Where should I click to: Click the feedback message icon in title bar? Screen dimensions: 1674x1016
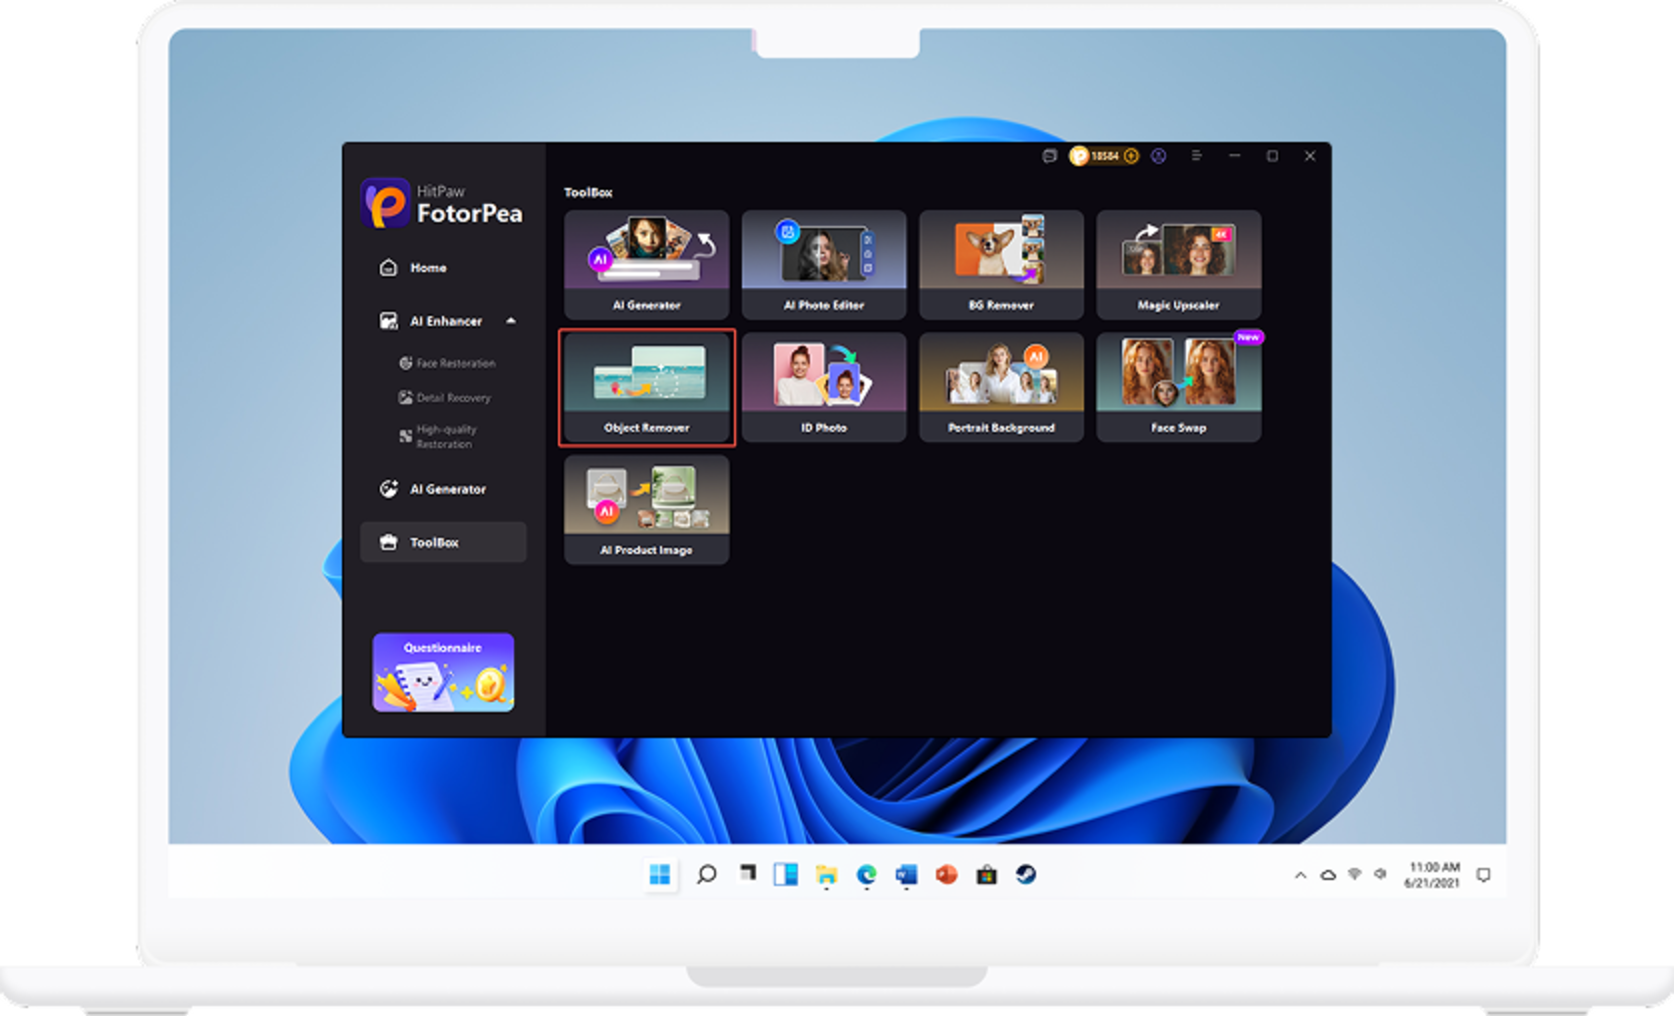coord(1049,156)
